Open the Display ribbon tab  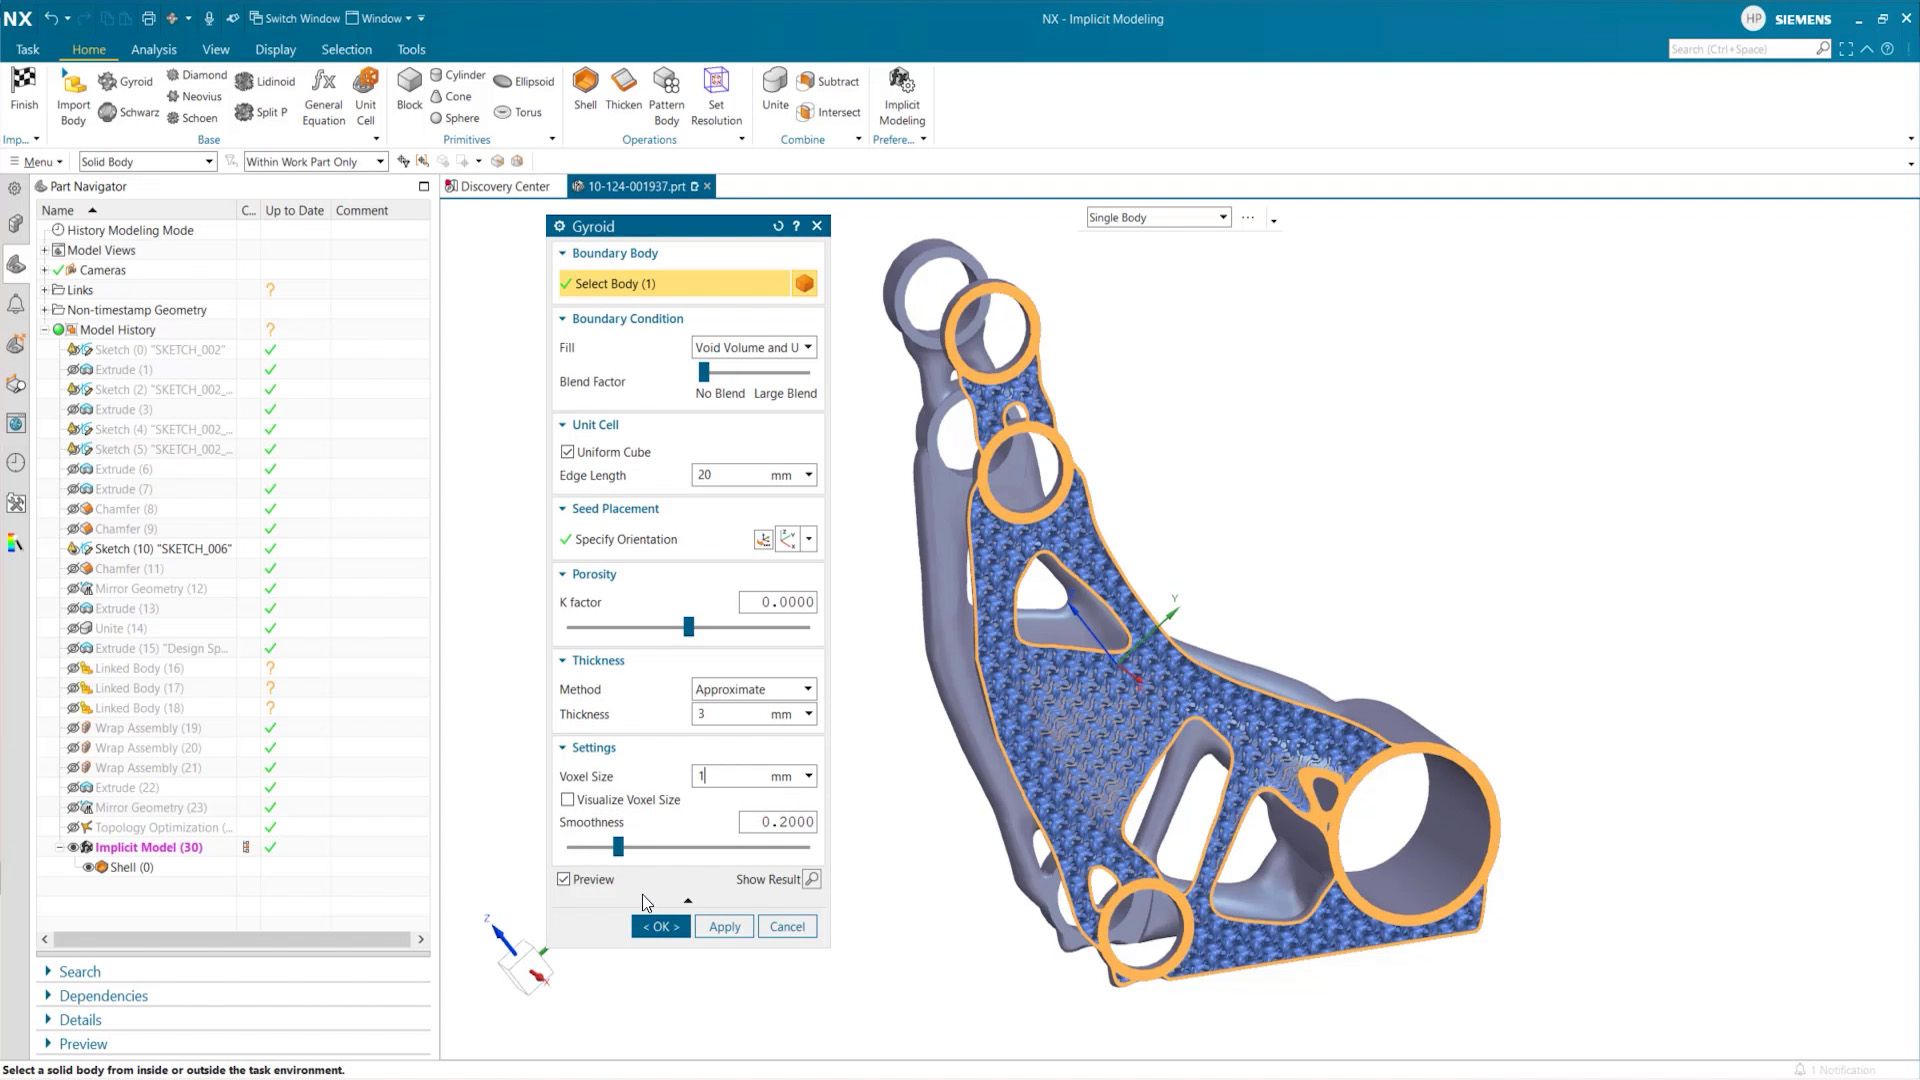point(275,49)
